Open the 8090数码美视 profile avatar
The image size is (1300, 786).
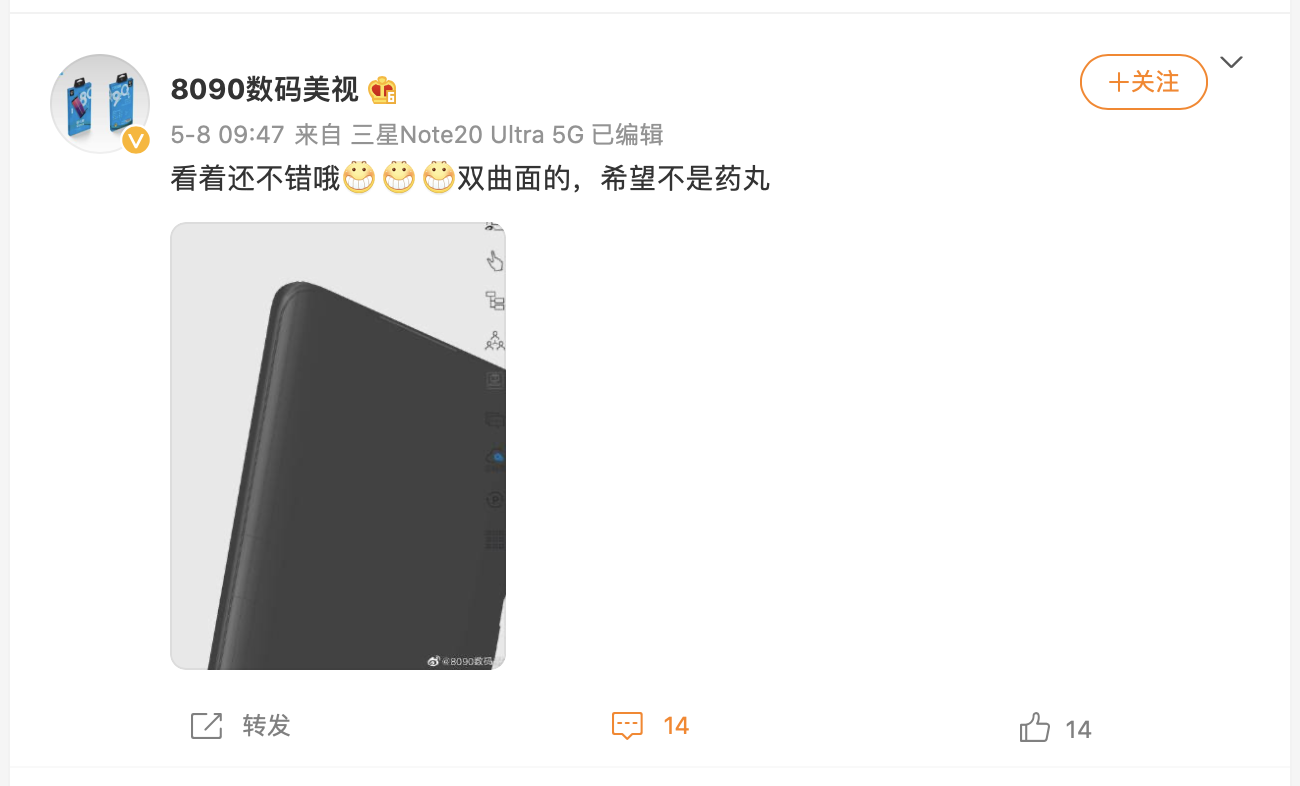point(100,104)
